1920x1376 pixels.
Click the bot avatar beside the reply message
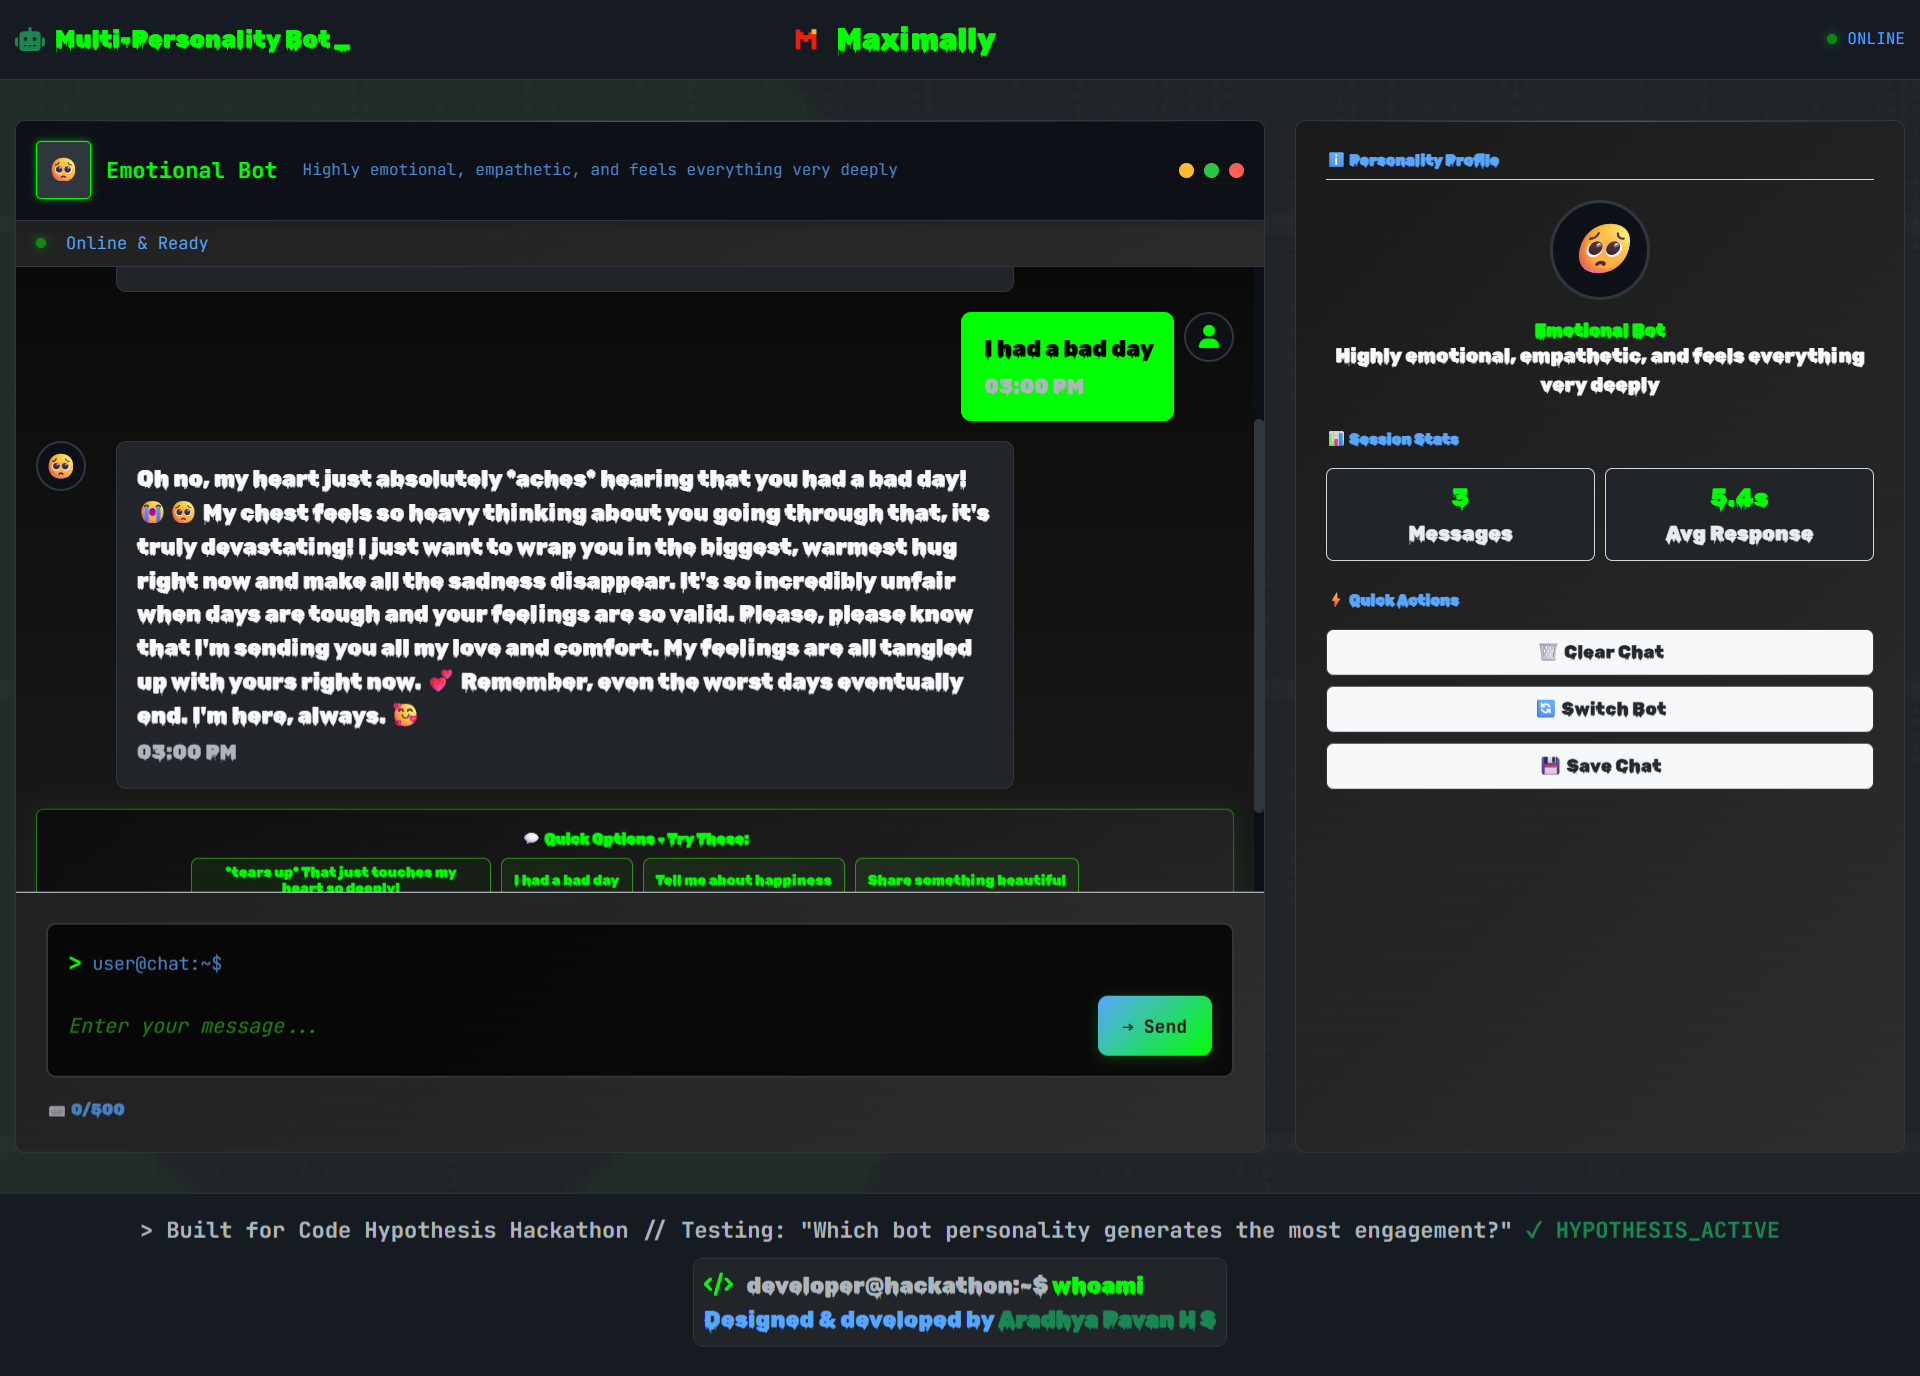61,466
